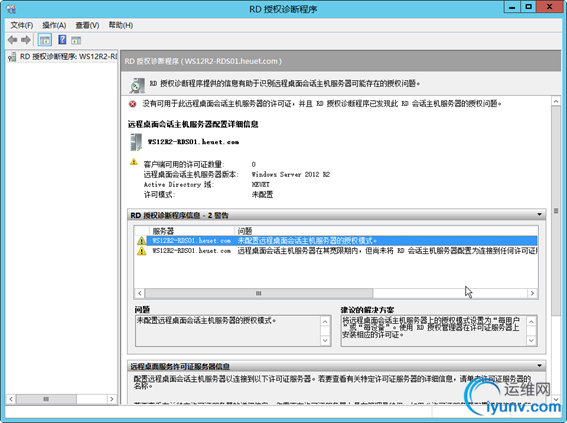Click the diagnoser disc icon in info banner
The image size is (567, 423).
pyautogui.click(x=137, y=85)
